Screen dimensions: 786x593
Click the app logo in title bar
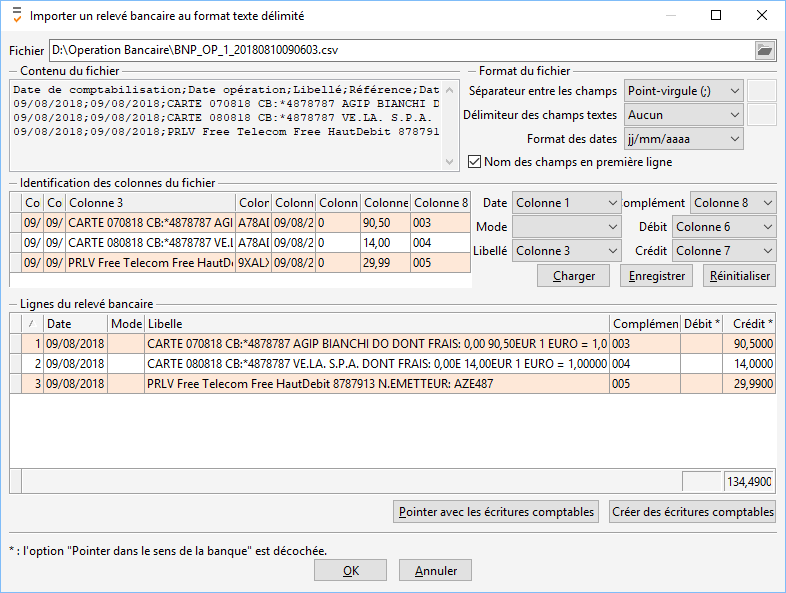point(17,15)
